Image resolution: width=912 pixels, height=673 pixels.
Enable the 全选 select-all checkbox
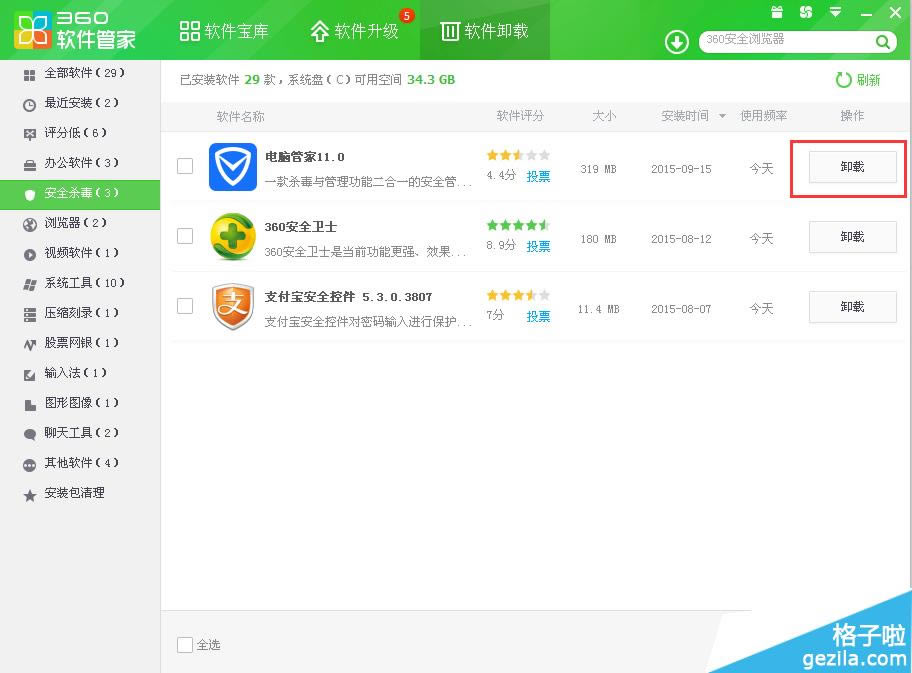185,645
